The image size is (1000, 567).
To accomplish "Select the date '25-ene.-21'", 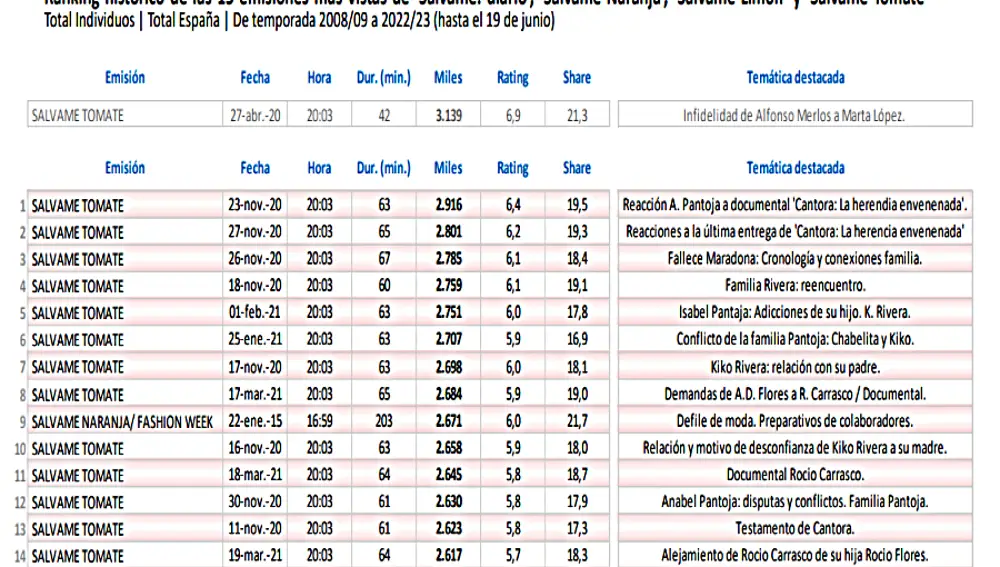I will (255, 339).
